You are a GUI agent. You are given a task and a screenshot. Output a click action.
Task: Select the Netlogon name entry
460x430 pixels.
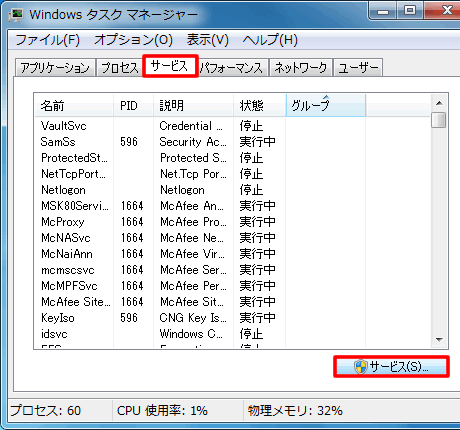[x=63, y=190]
